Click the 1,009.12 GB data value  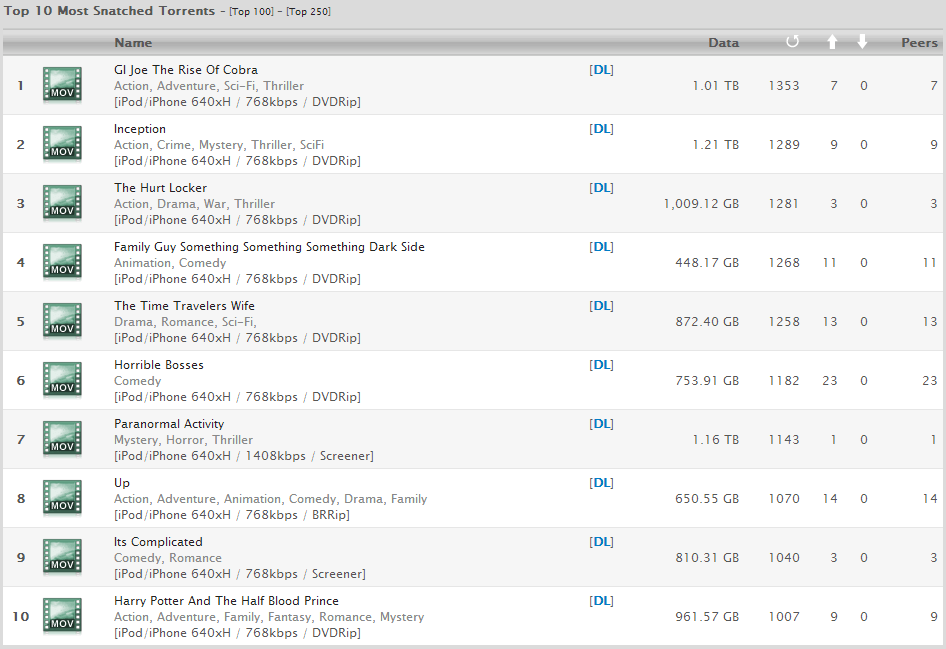coord(701,204)
